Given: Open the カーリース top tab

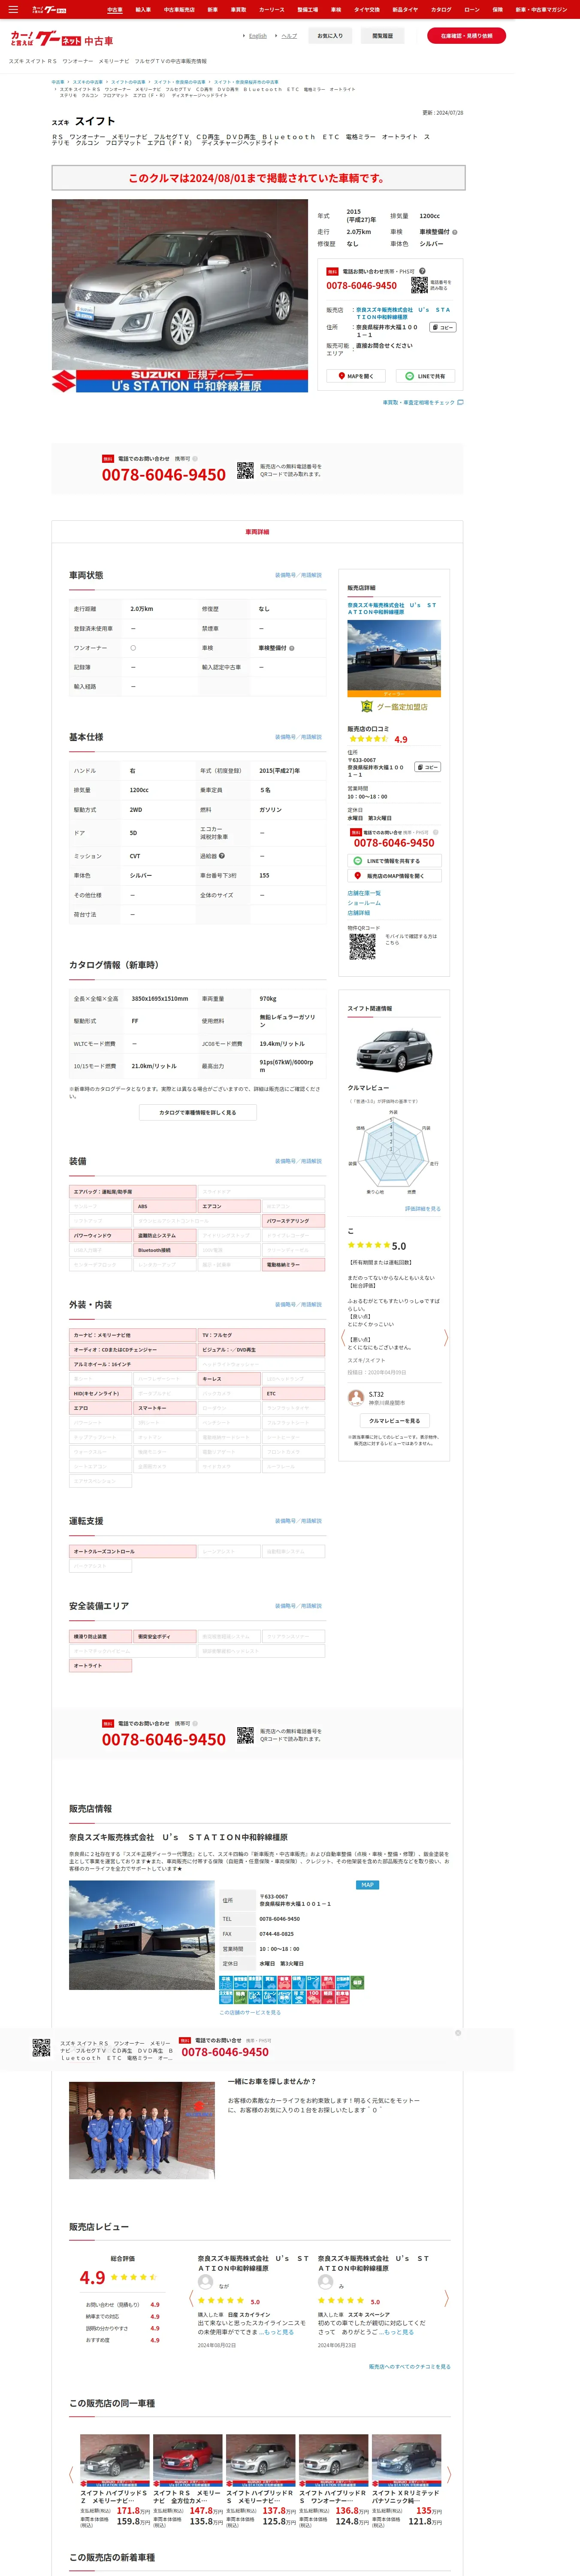Looking at the screenshot, I should (271, 9).
